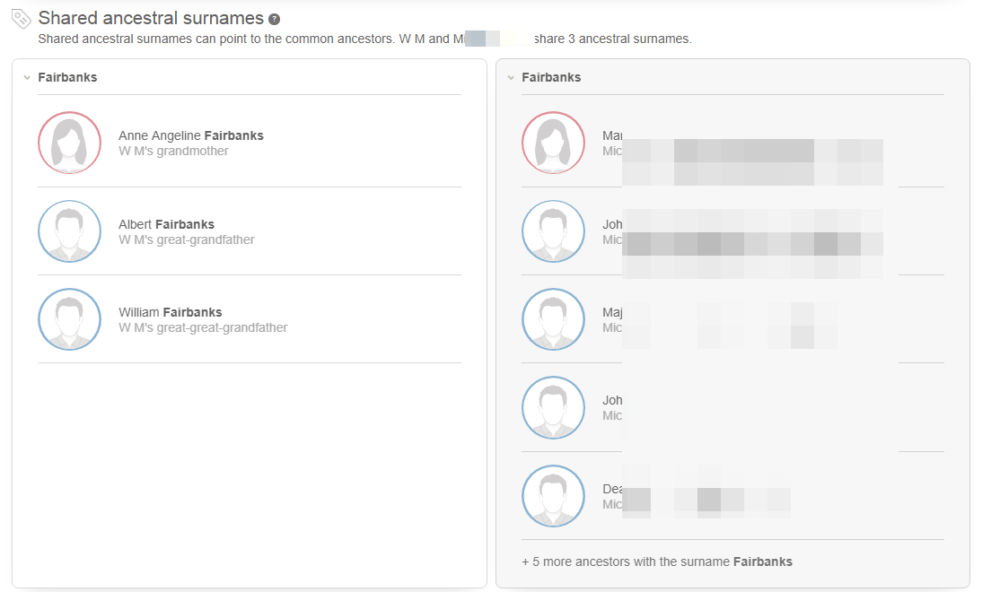Click William Fairbanks's profile avatar
This screenshot has height=592, width=1000.
pos(69,319)
